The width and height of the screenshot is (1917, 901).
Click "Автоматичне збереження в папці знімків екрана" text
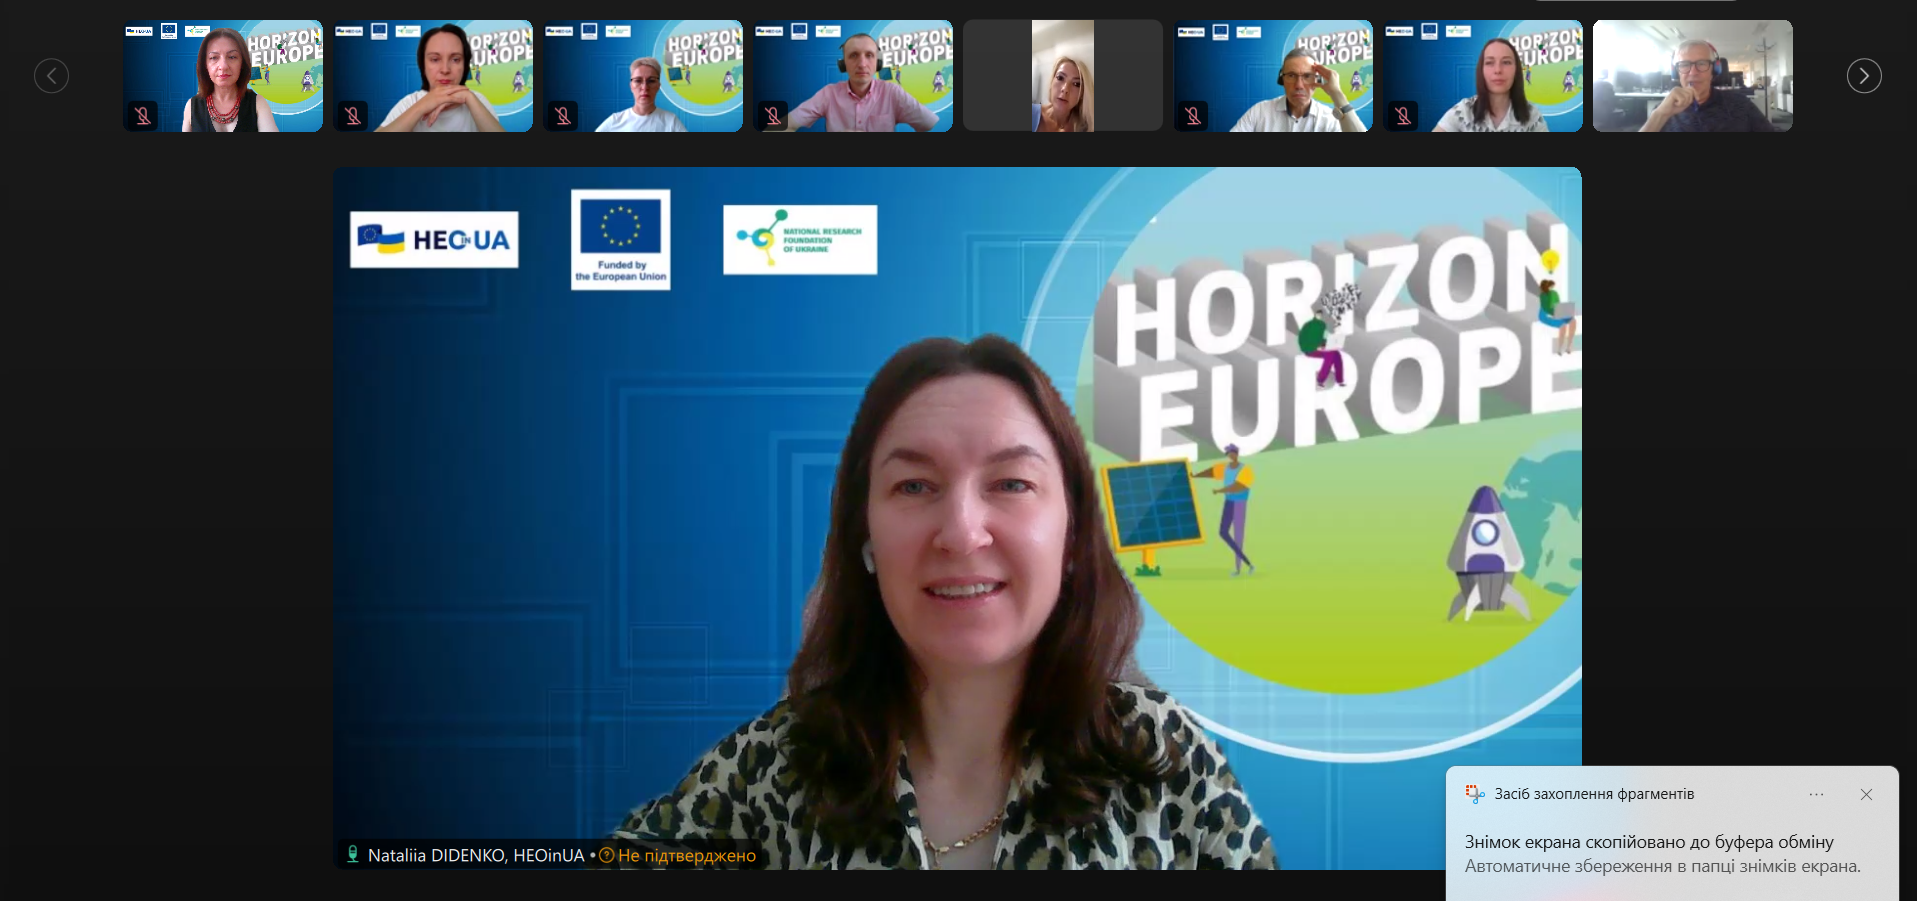(1663, 866)
